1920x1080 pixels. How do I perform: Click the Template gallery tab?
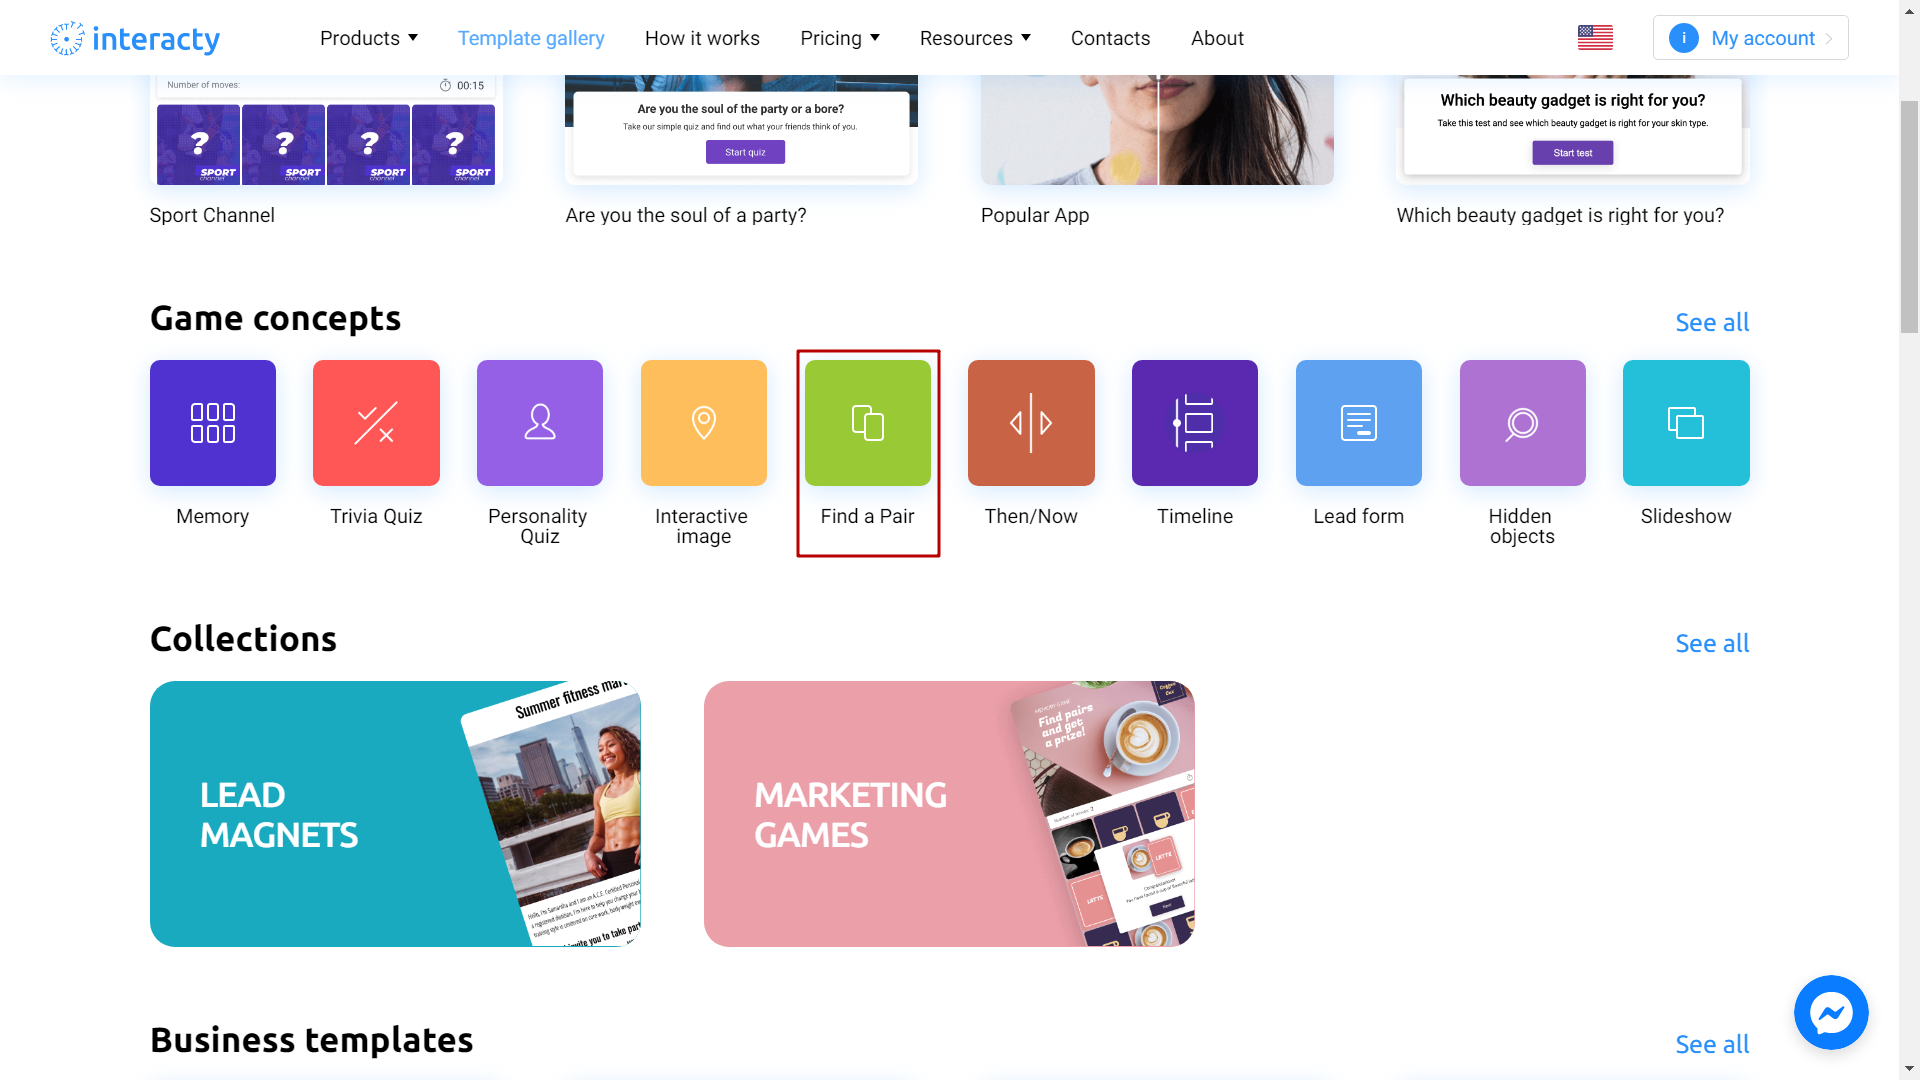[530, 37]
